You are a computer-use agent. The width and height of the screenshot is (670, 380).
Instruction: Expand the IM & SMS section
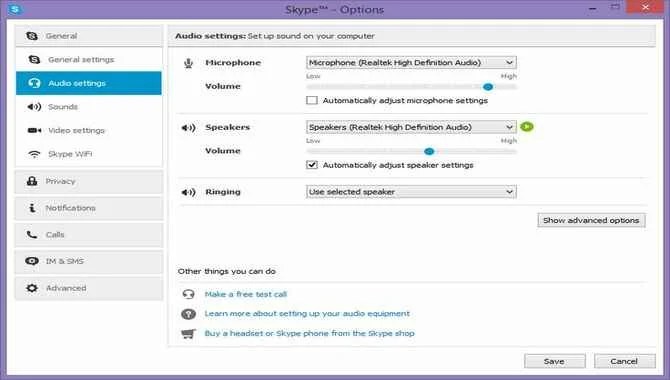pyautogui.click(x=89, y=261)
